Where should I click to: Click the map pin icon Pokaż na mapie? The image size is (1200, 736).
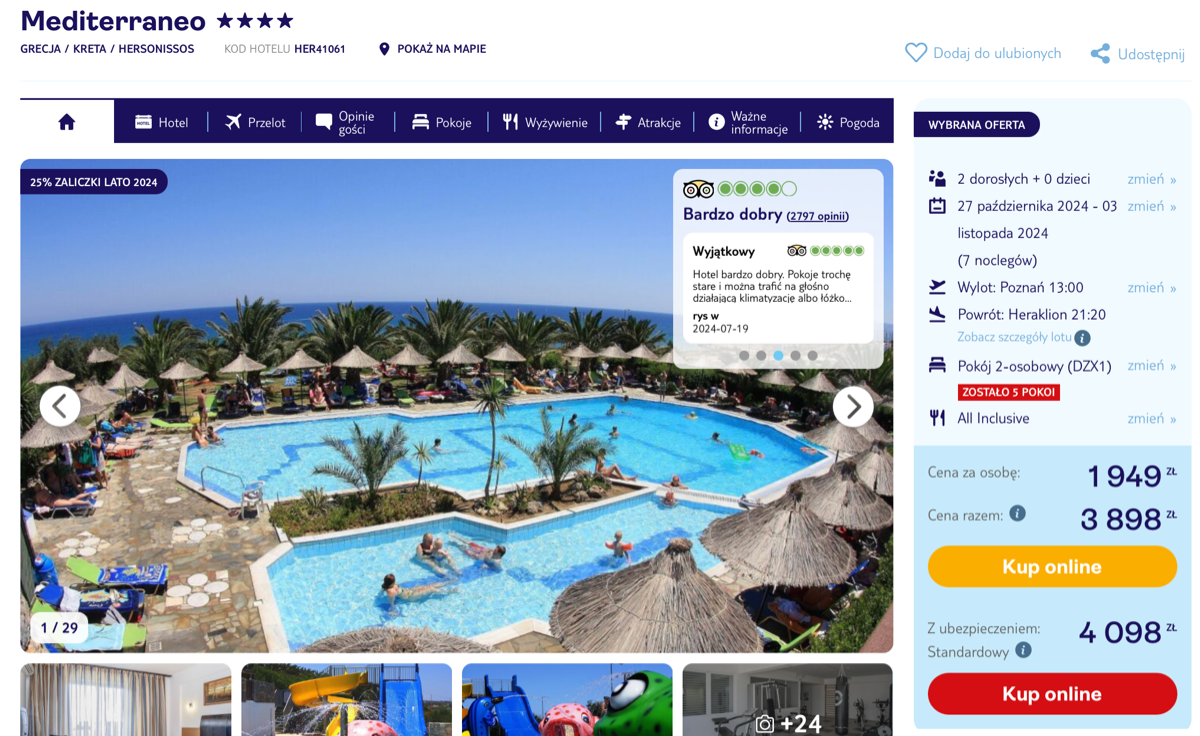pyautogui.click(x=384, y=49)
